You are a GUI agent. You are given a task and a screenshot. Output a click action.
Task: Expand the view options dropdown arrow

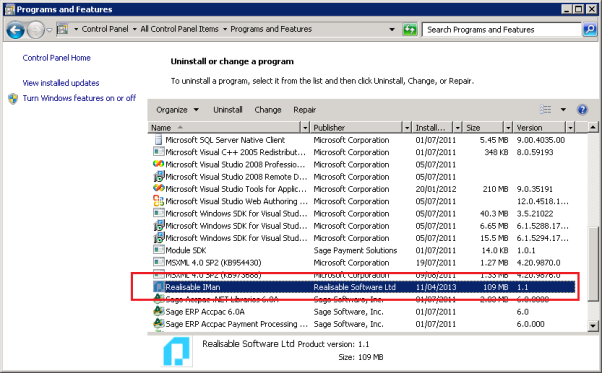coord(563,110)
